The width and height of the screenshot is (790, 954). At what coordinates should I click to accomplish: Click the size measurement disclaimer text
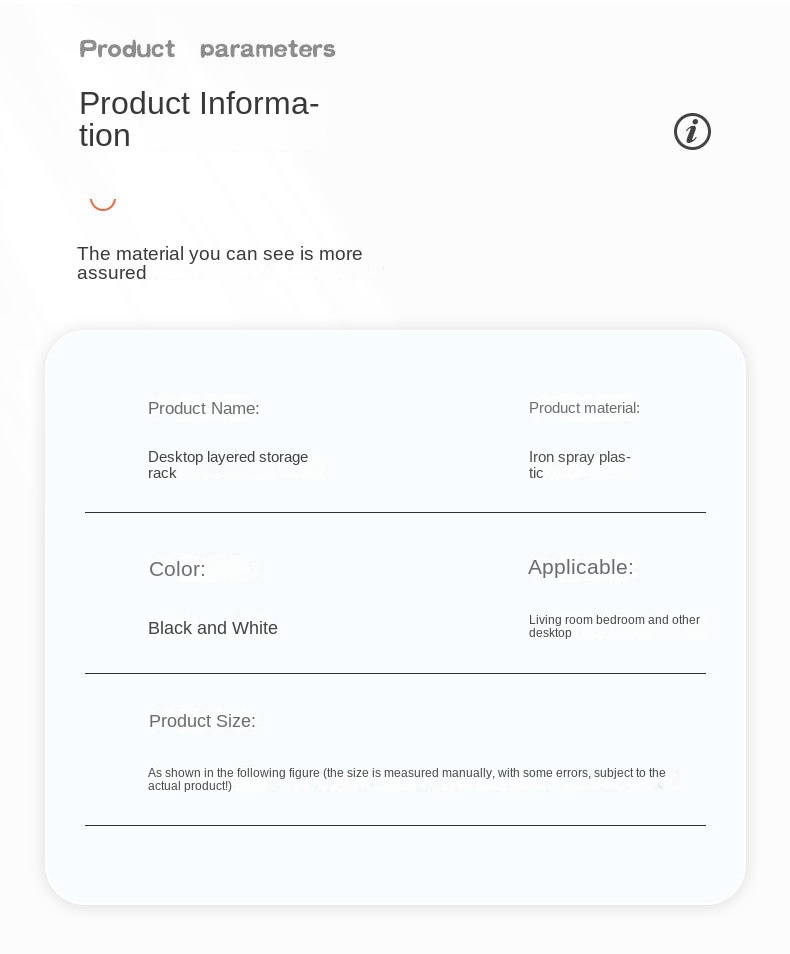[407, 779]
